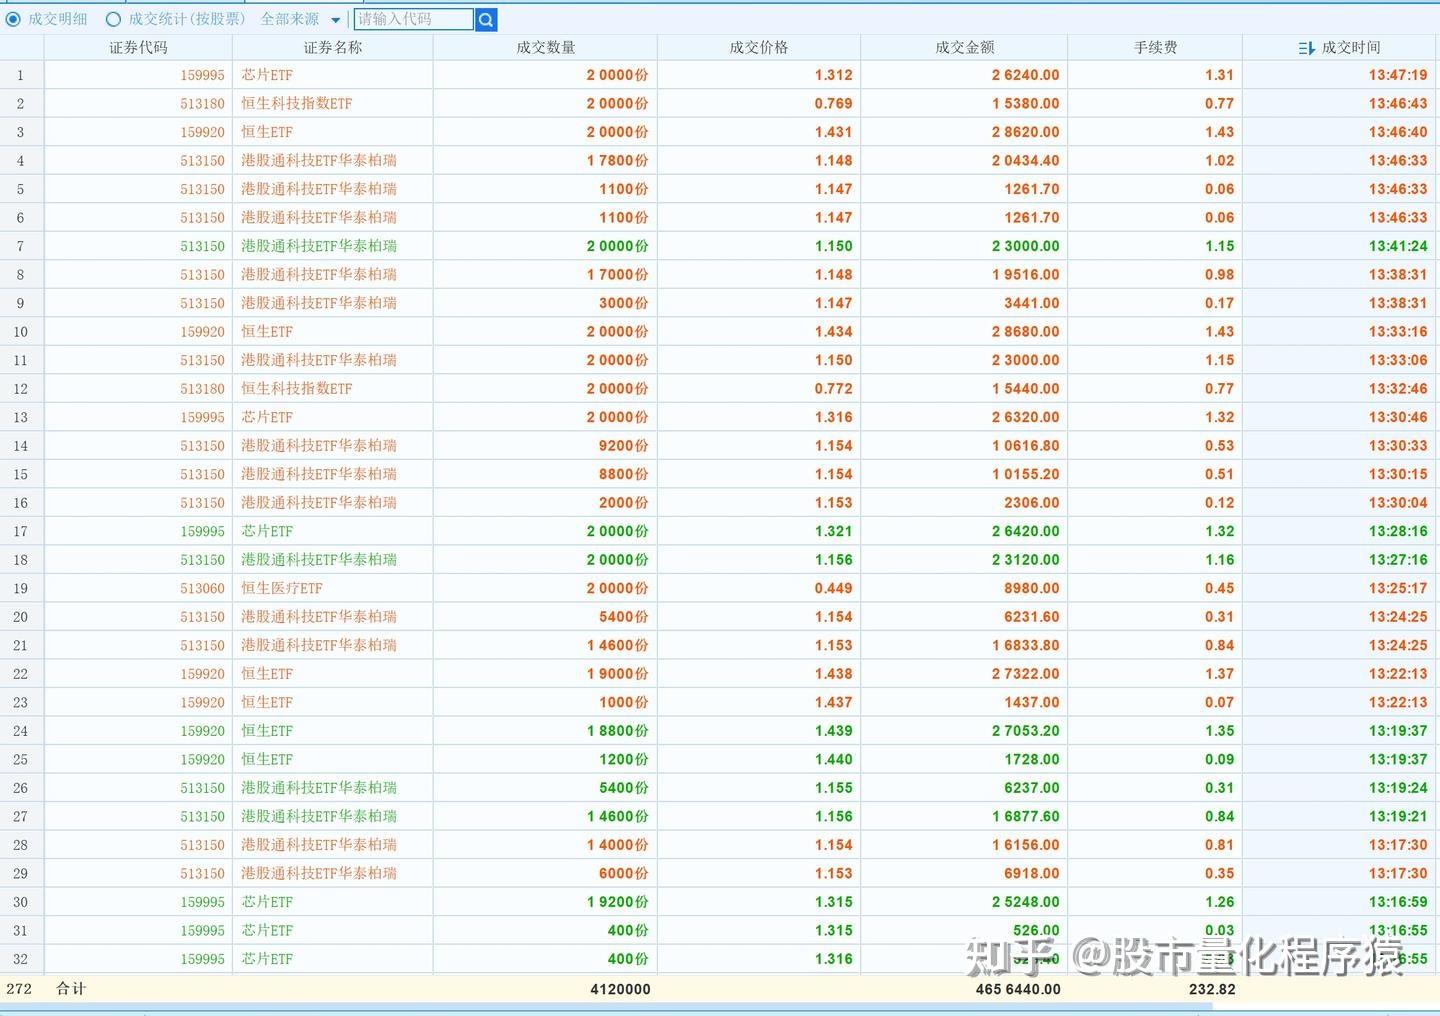
Task: Select security code 513060
Action: click(202, 588)
